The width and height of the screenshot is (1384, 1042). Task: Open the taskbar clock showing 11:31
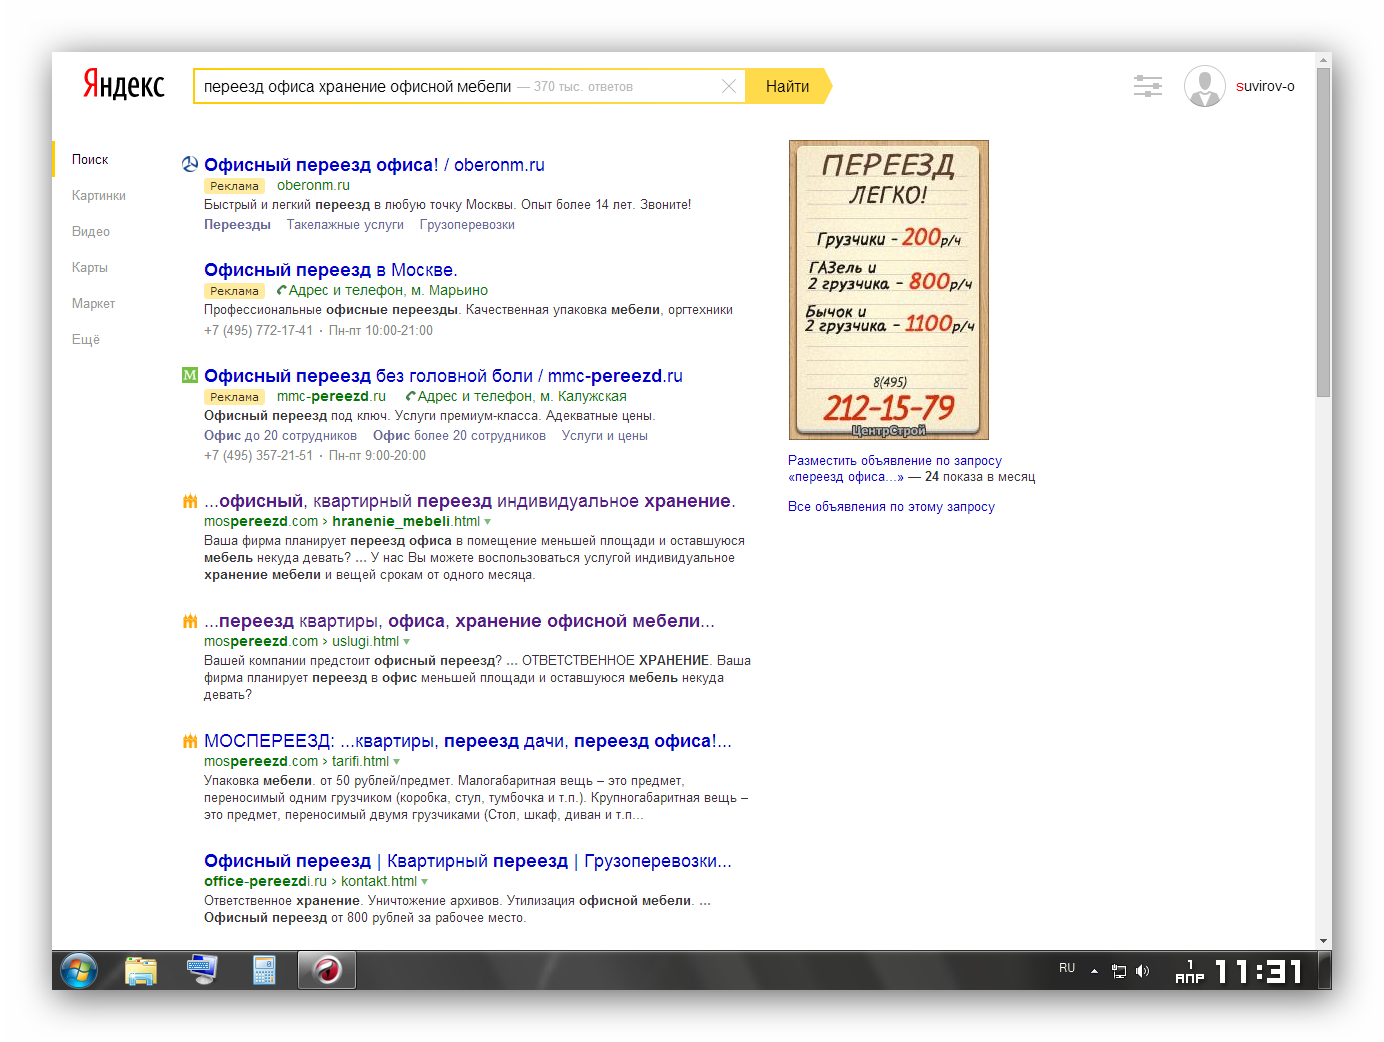click(1259, 971)
